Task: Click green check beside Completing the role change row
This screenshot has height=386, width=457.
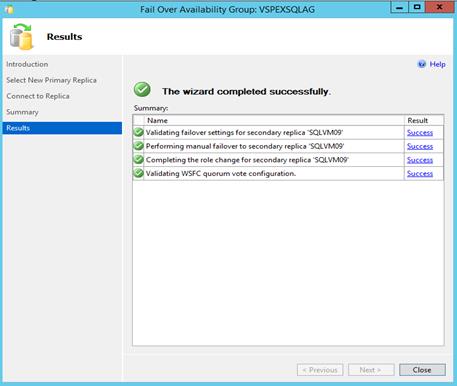Action: [138, 160]
